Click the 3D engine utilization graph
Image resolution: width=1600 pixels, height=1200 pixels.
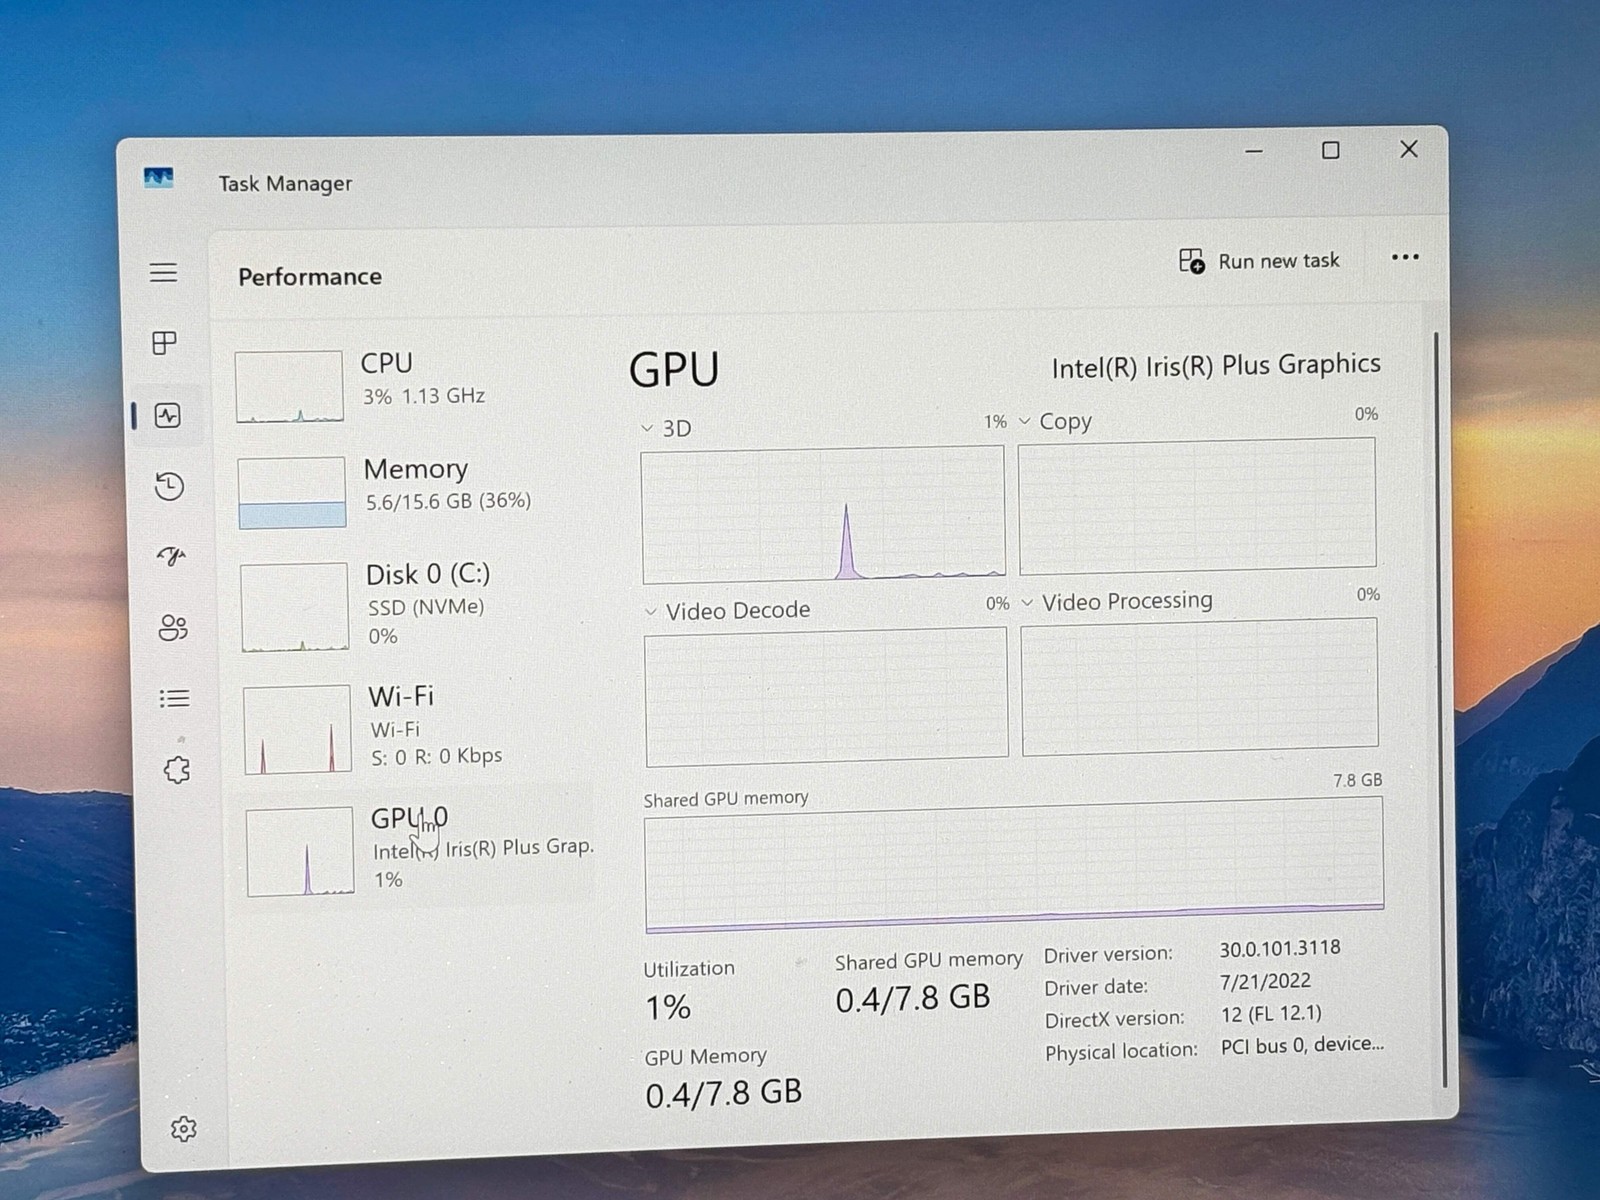(823, 514)
